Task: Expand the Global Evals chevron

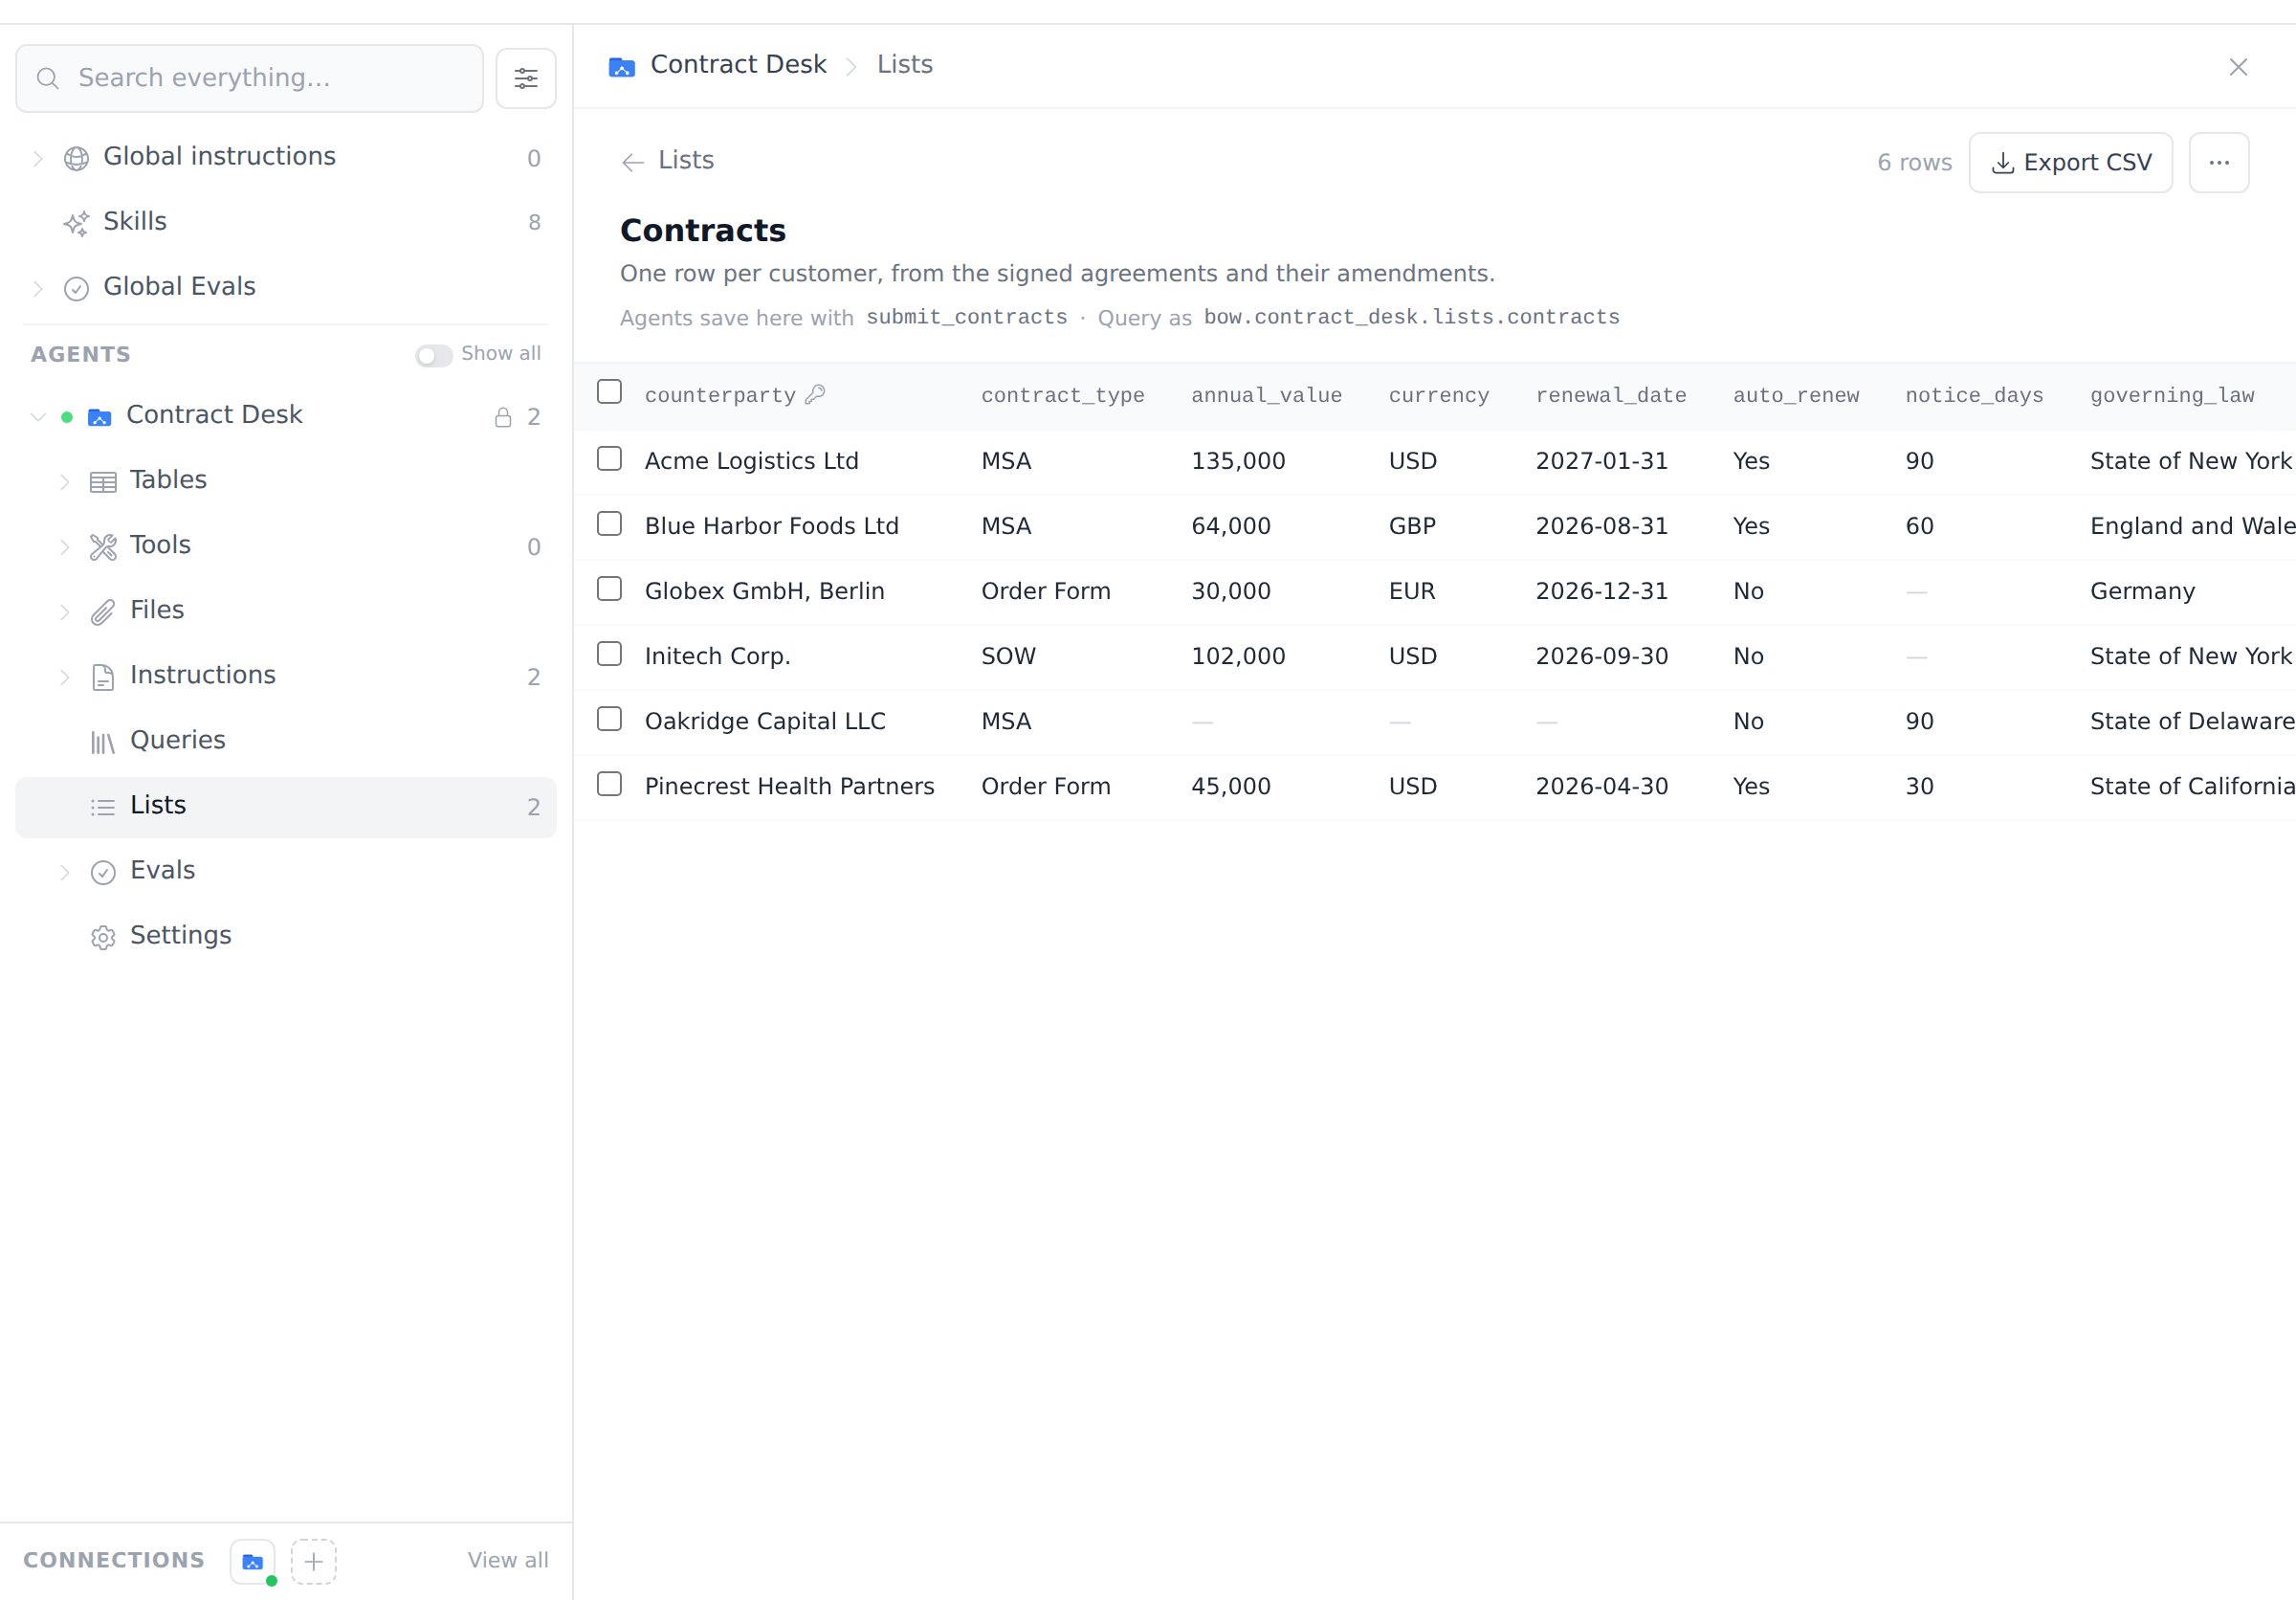Action: (38, 288)
